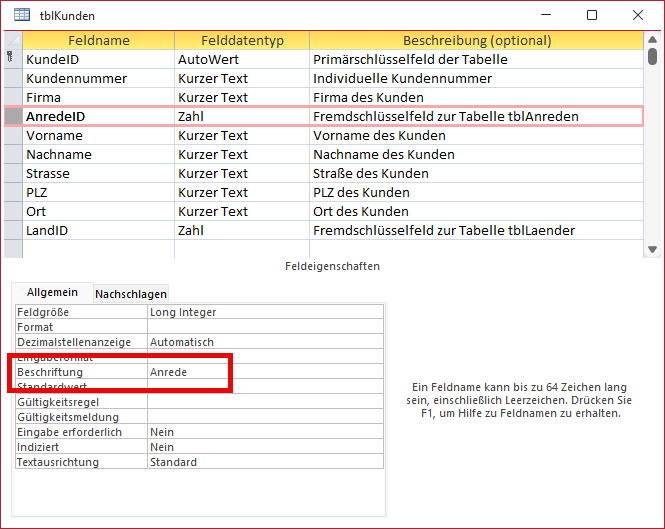Image resolution: width=665 pixels, height=529 pixels.
Task: Select the empty new field name row
Action: pos(98,249)
